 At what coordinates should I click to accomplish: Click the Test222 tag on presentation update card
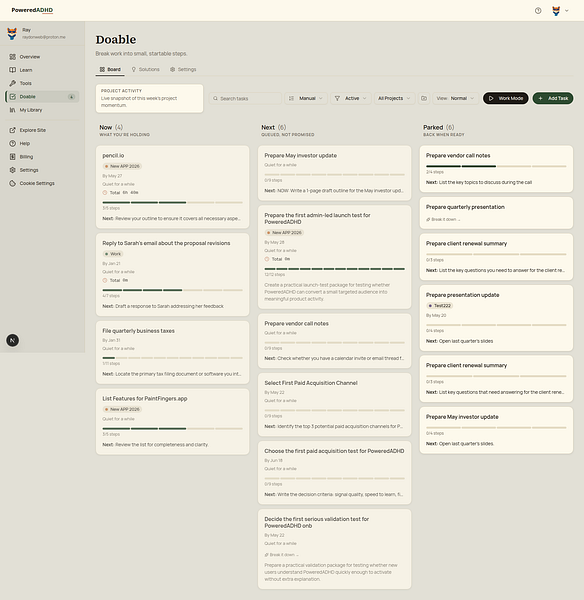click(439, 306)
